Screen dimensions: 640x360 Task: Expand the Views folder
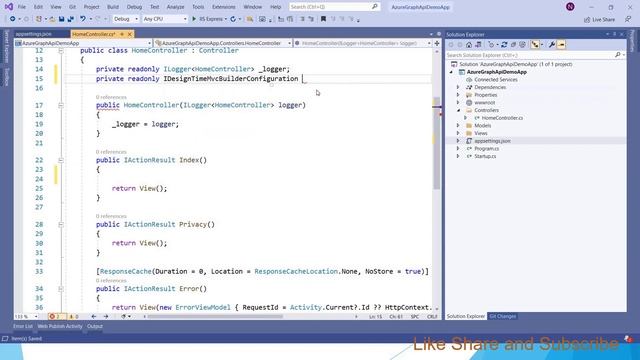tap(458, 133)
